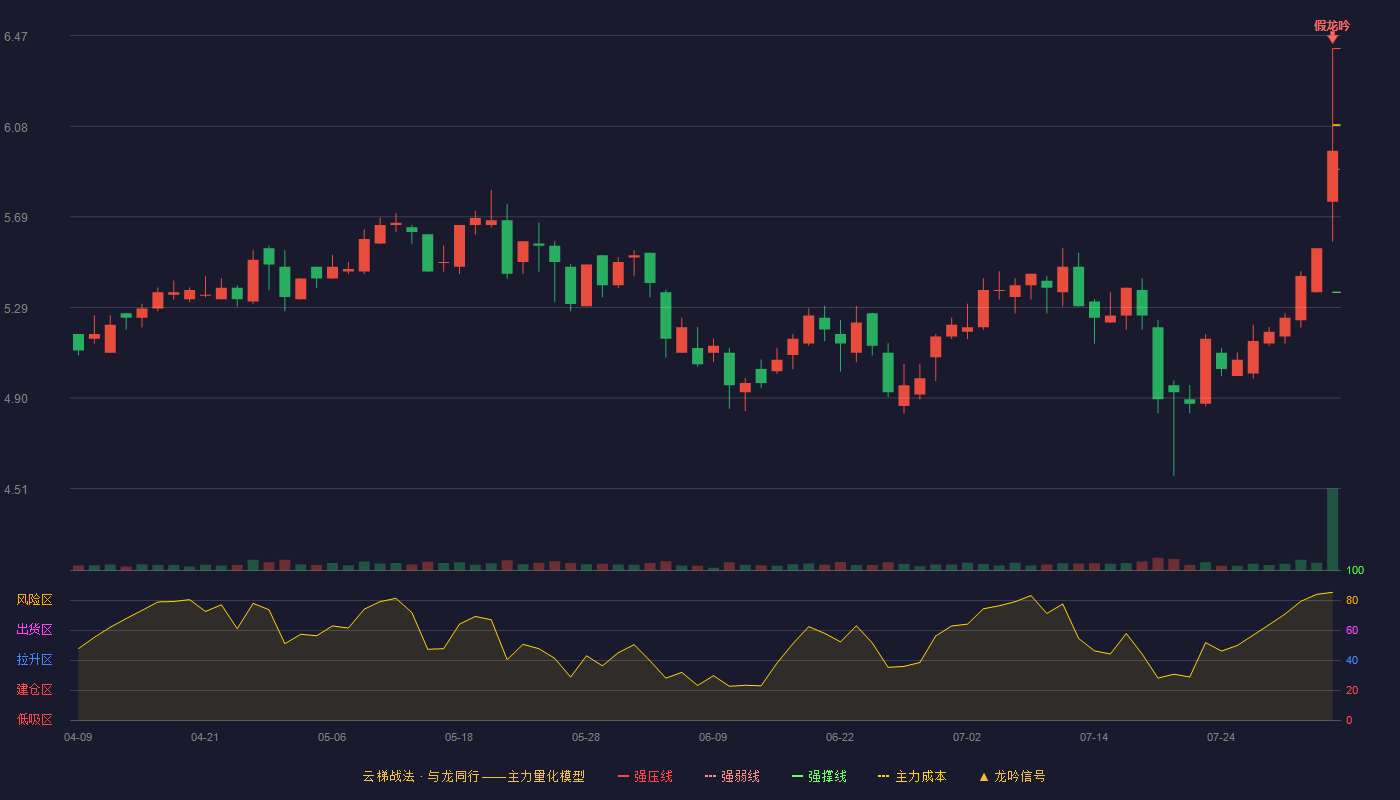Viewport: 1400px width, 800px height.
Task: Click the 4.90 price axis label
Action: 16,399
